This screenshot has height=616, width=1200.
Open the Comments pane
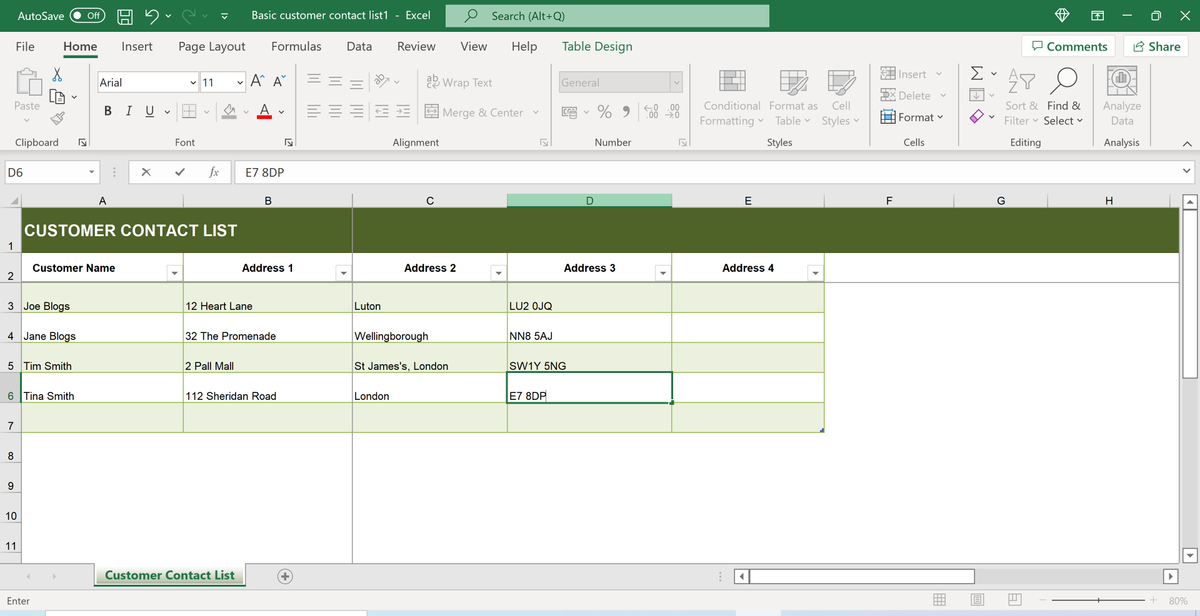pyautogui.click(x=1069, y=46)
